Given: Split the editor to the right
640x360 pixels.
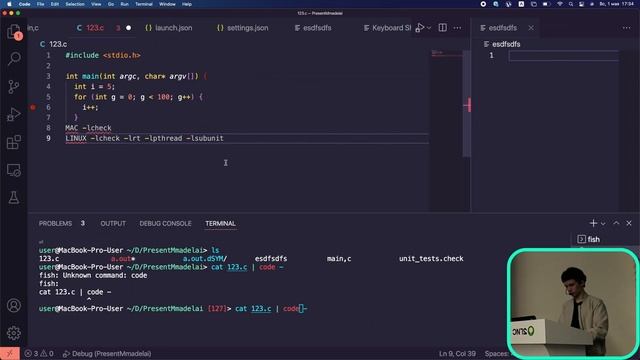Looking at the screenshot, I should click(442, 28).
